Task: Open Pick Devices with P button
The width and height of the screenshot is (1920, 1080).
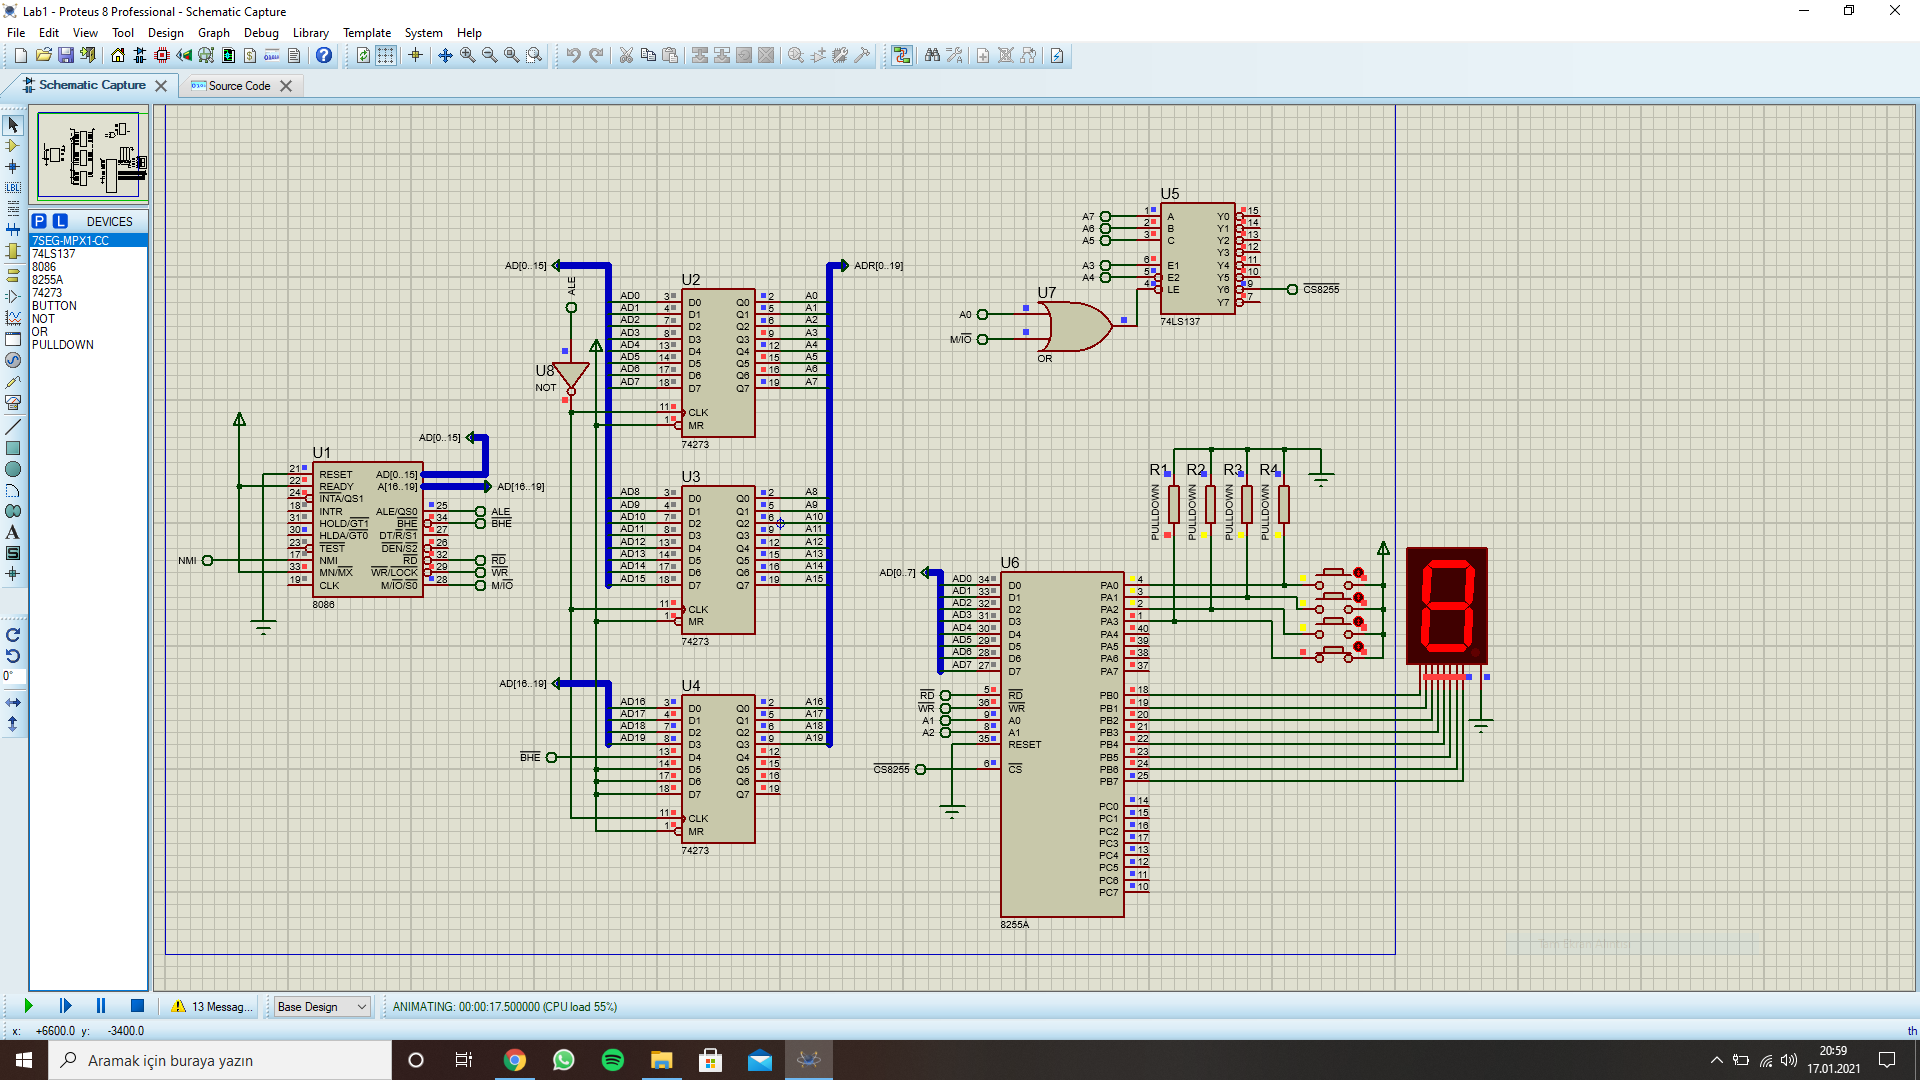Action: pyautogui.click(x=39, y=221)
